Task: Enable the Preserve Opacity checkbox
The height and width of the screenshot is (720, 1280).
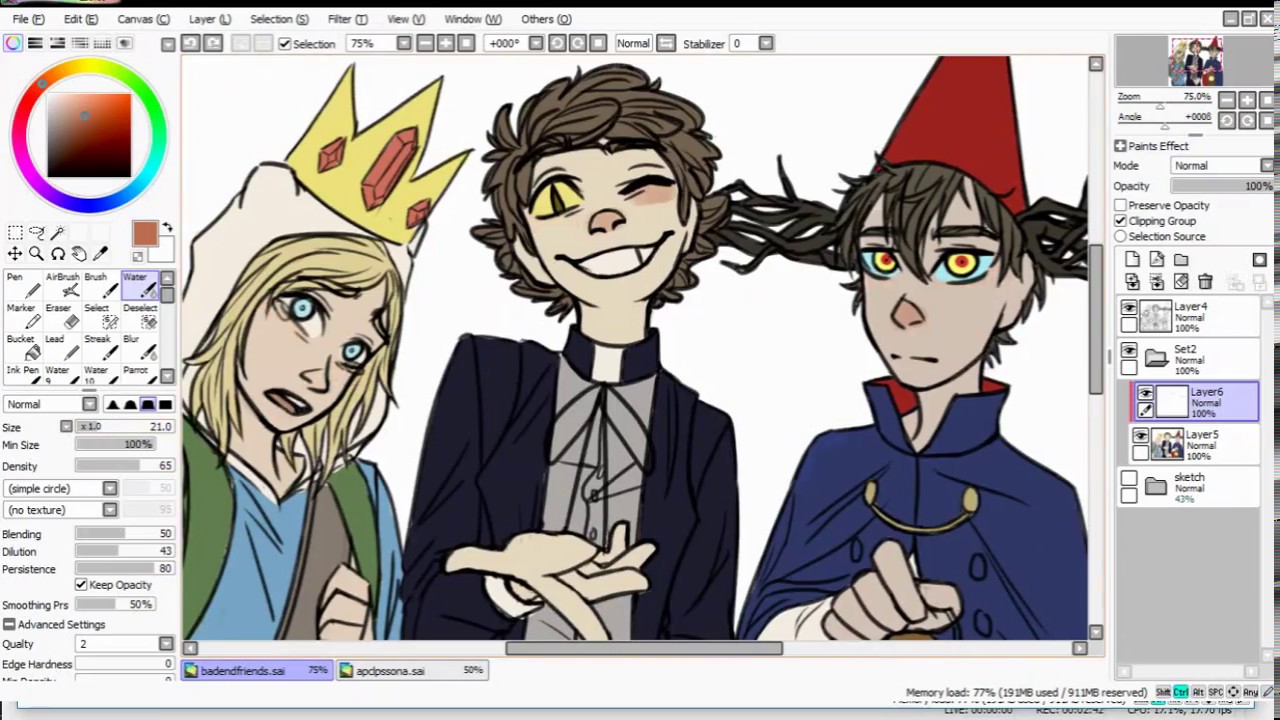Action: pos(1121,205)
